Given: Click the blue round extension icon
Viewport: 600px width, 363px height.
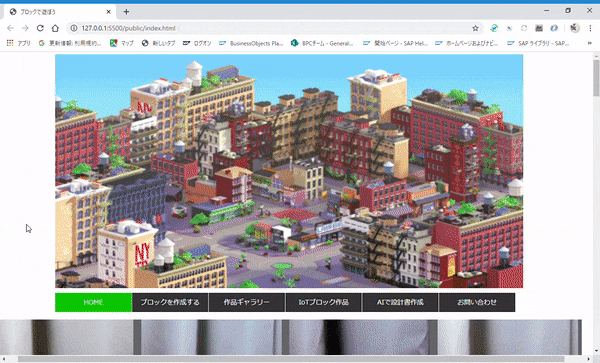Looking at the screenshot, I should 554,28.
